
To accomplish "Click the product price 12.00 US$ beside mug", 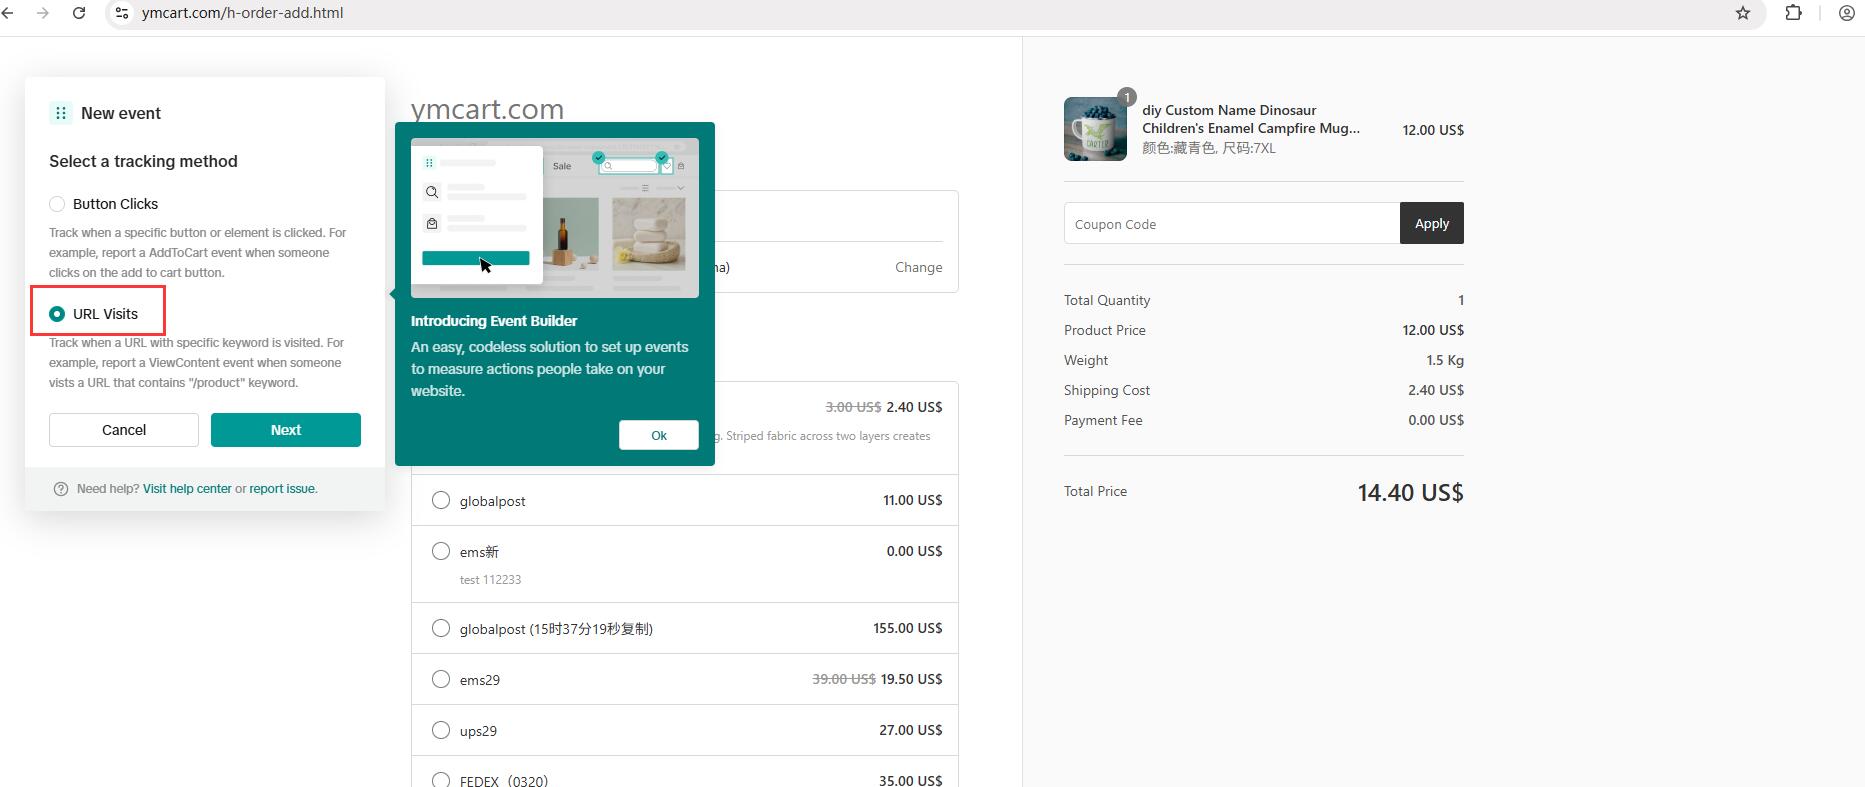I will coord(1433,130).
